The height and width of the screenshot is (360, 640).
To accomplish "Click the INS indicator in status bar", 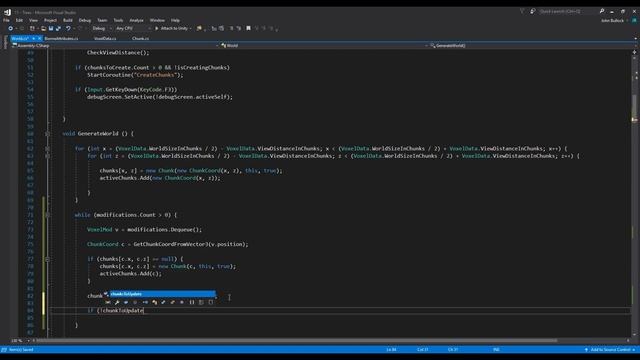I will (x=496, y=350).
